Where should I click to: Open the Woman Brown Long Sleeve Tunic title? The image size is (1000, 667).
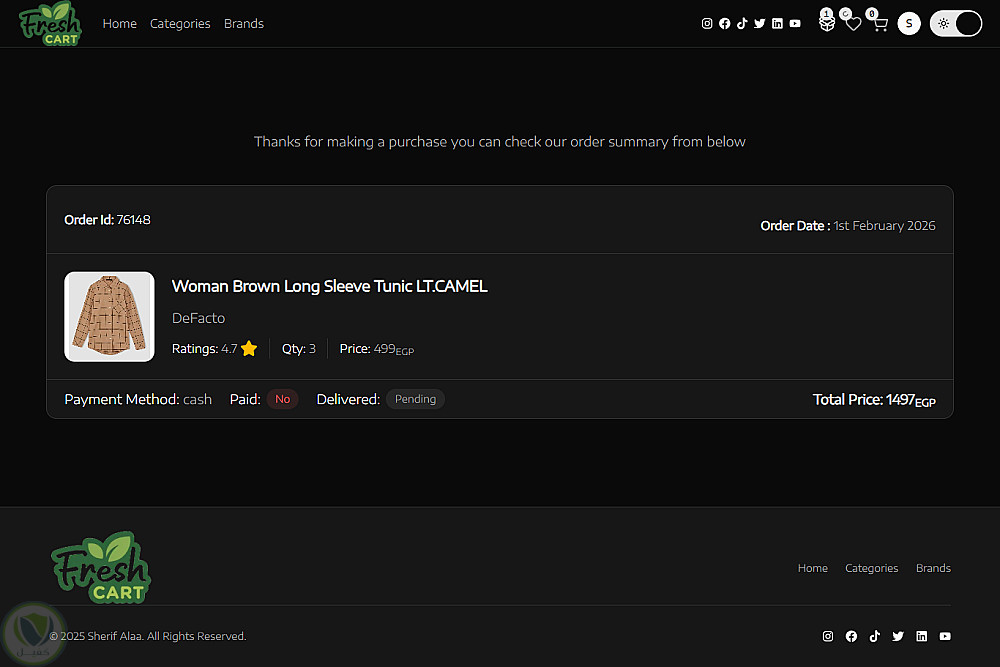(x=330, y=286)
